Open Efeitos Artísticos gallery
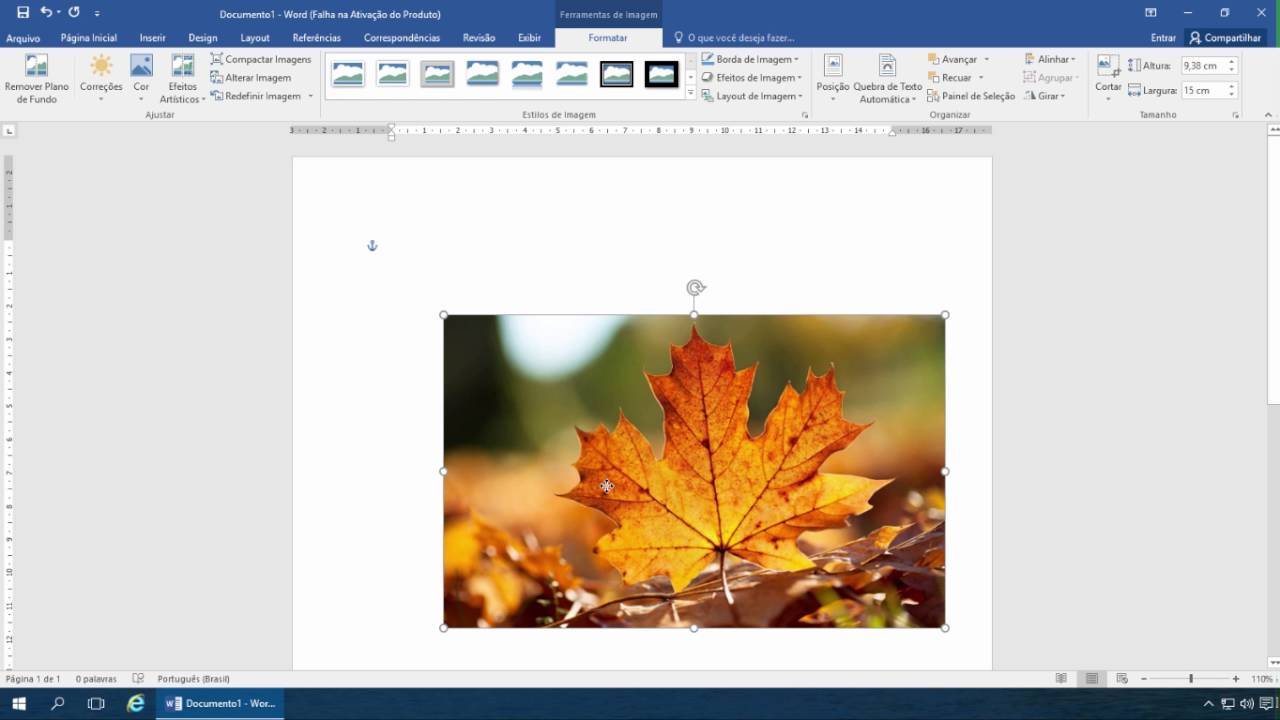The width and height of the screenshot is (1280, 720). coord(183,79)
